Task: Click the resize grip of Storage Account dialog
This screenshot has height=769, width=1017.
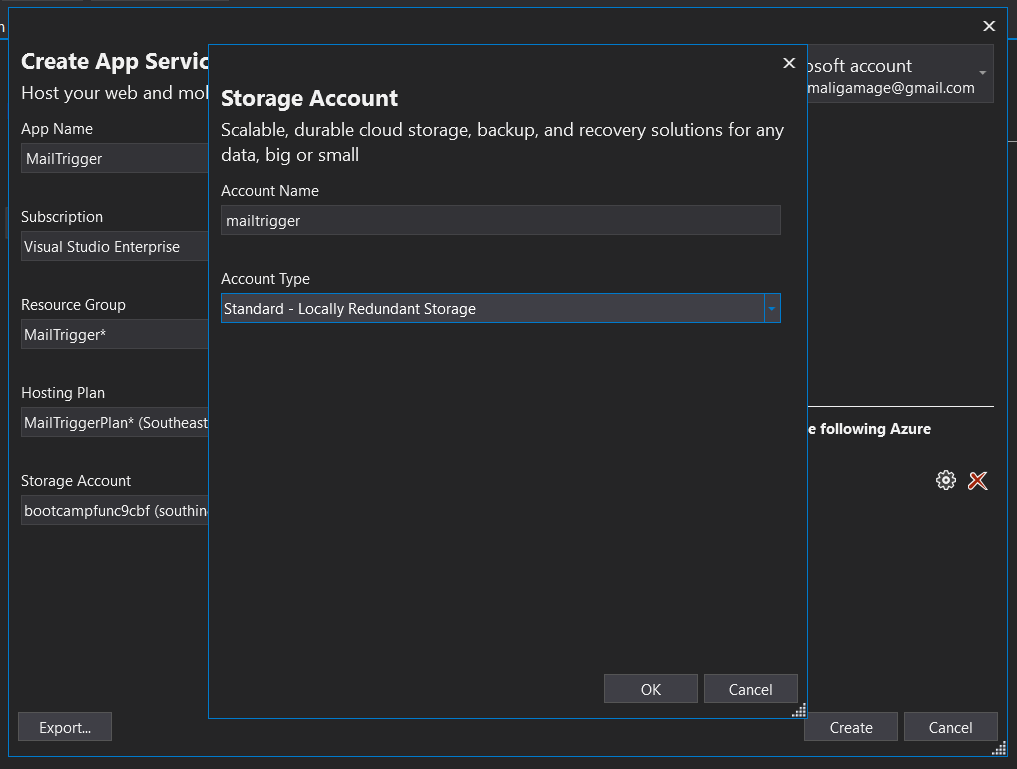Action: [799, 711]
